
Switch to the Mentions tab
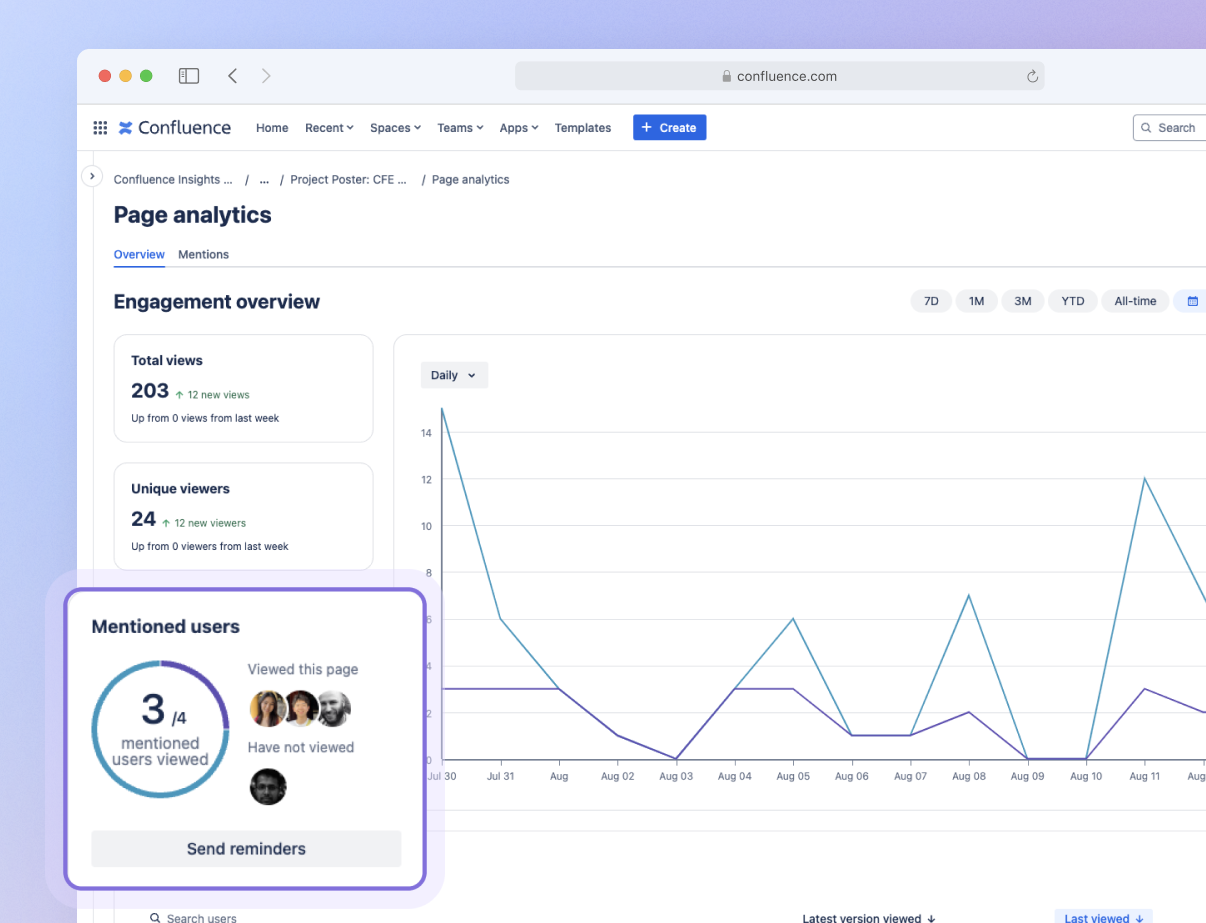point(203,254)
